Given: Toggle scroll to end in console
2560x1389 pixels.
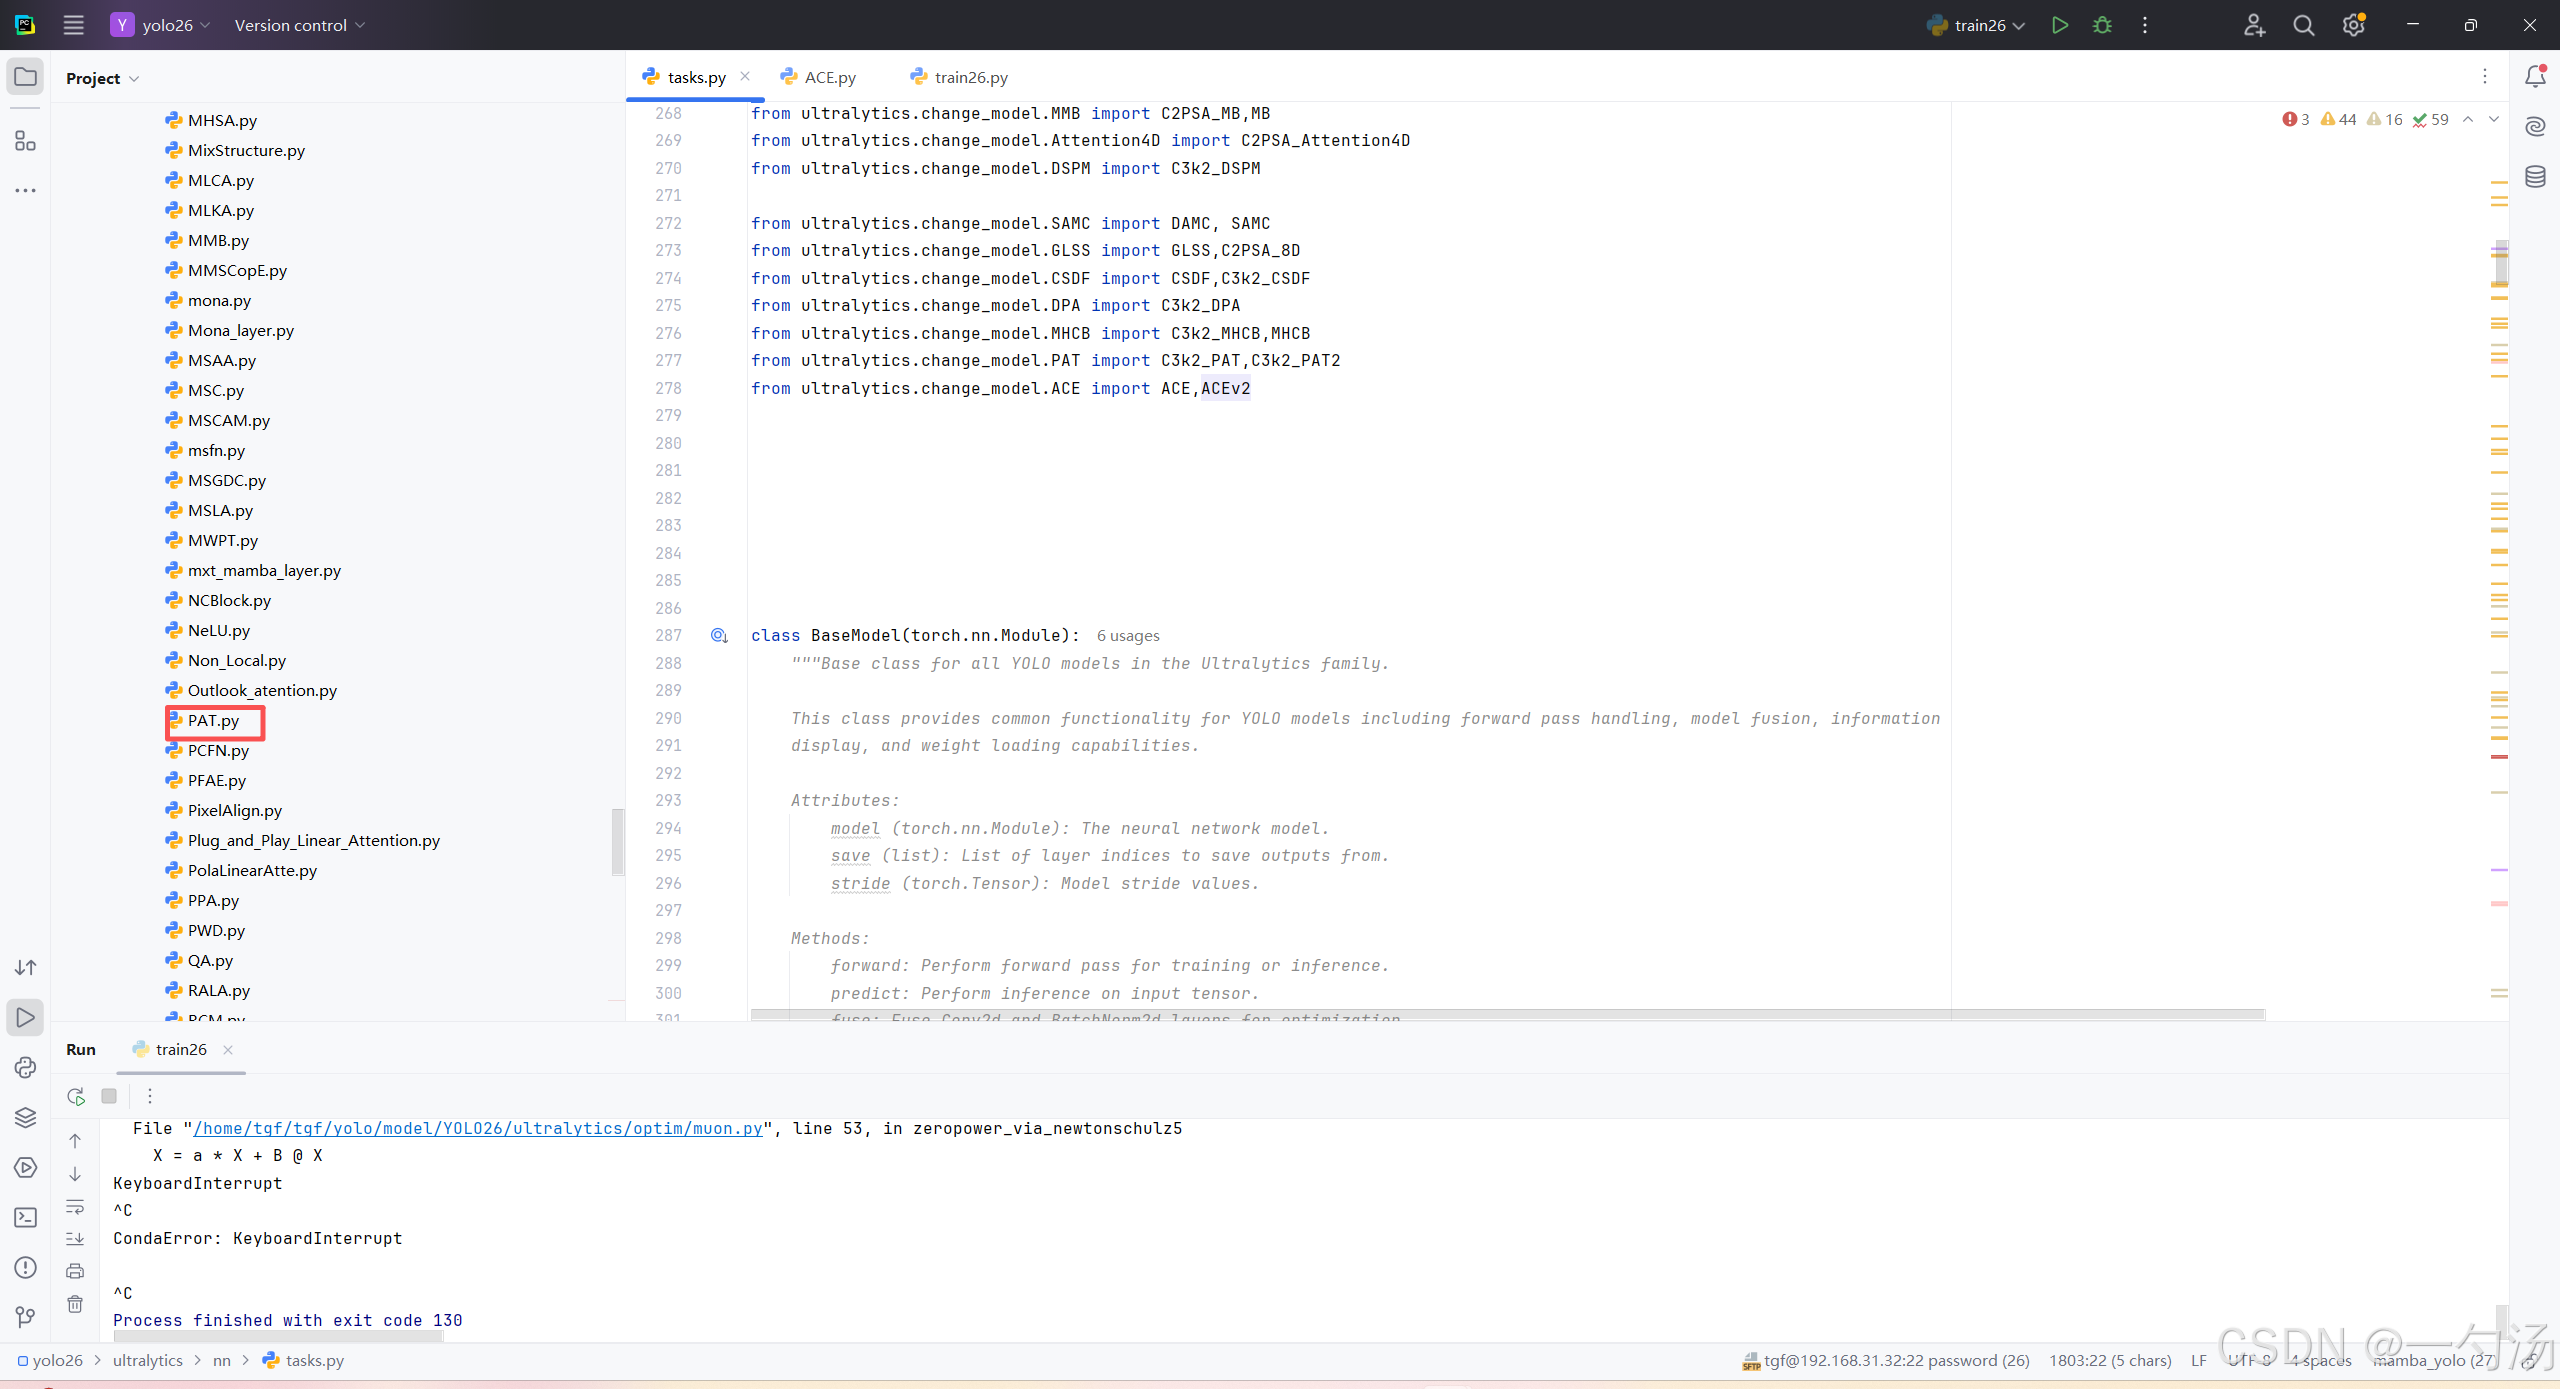Looking at the screenshot, I should (75, 1239).
